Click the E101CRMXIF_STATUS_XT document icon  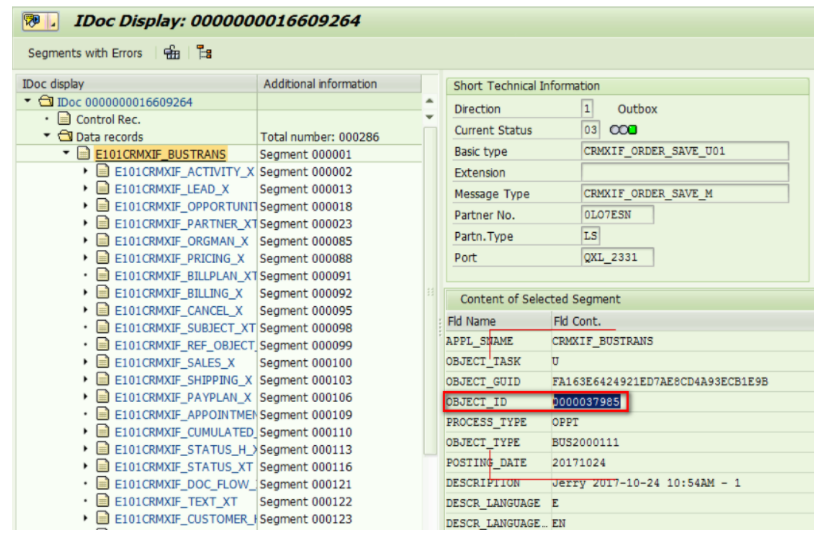103,465
